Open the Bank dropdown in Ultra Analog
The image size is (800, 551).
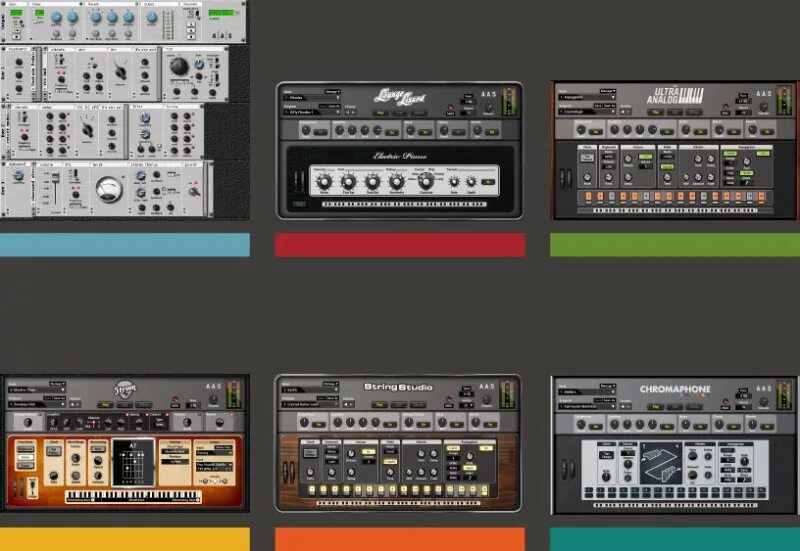point(587,97)
